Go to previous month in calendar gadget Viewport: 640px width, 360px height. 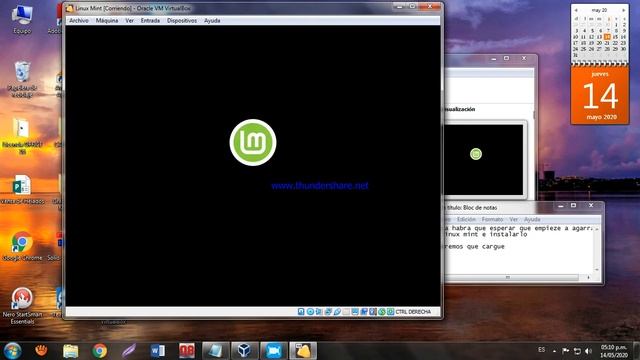[576, 10]
